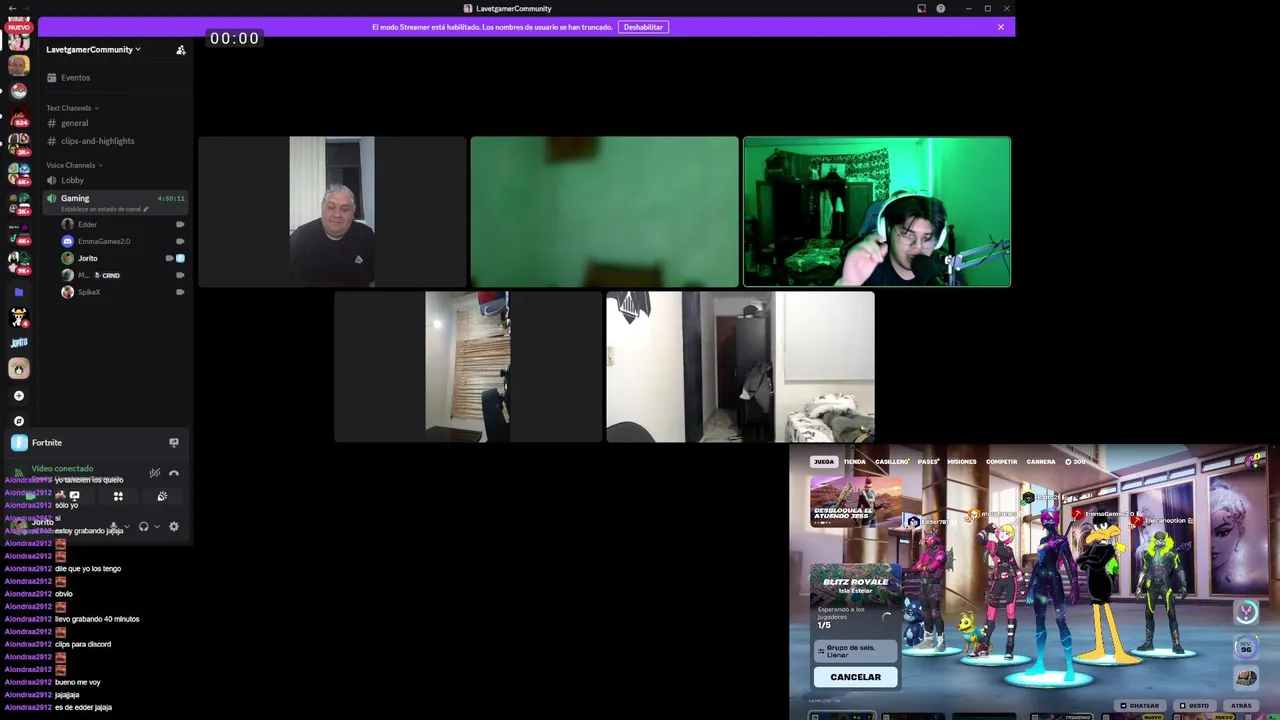Open the Jorito server icon in sidebar
The height and width of the screenshot is (720, 1280).
pos(19,343)
